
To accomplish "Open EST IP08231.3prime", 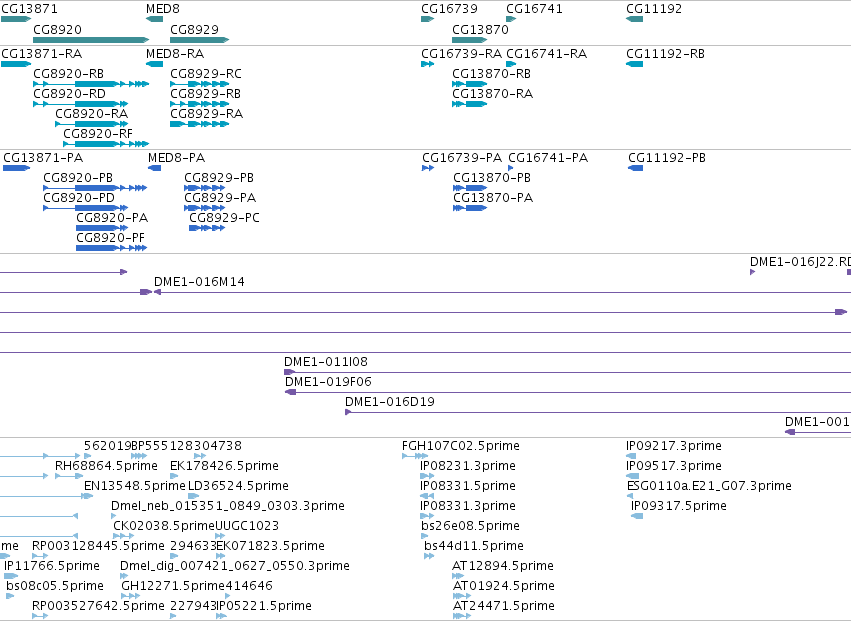I will [468, 466].
